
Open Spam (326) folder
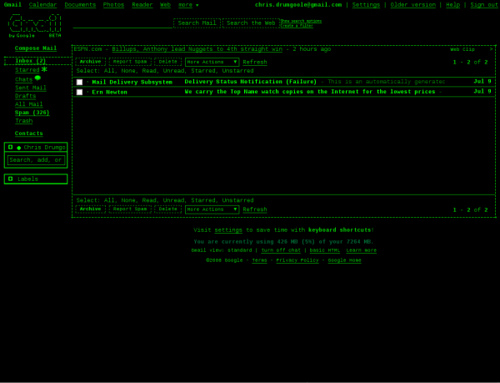pos(32,113)
